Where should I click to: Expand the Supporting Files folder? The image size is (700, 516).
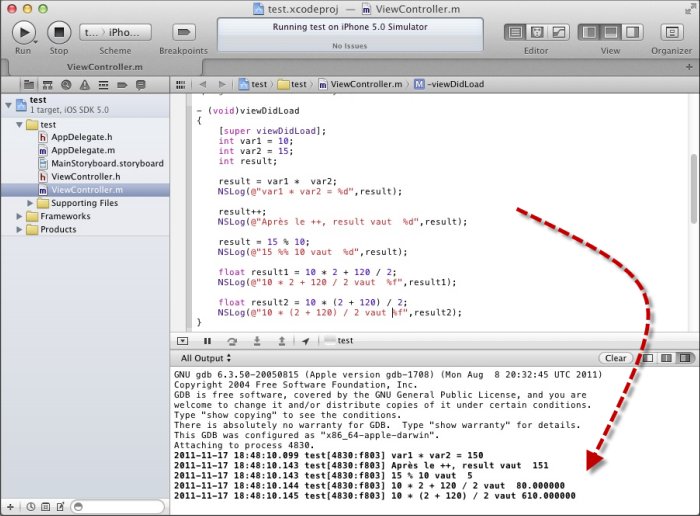click(x=31, y=203)
